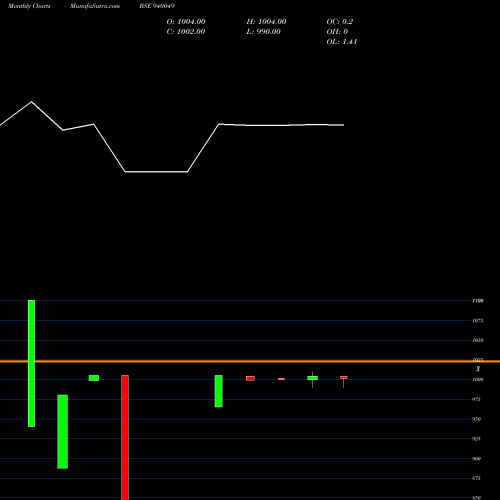The width and height of the screenshot is (500, 500).
Task: Select the second green candlestick reaching 900
Action: pyautogui.click(x=63, y=432)
